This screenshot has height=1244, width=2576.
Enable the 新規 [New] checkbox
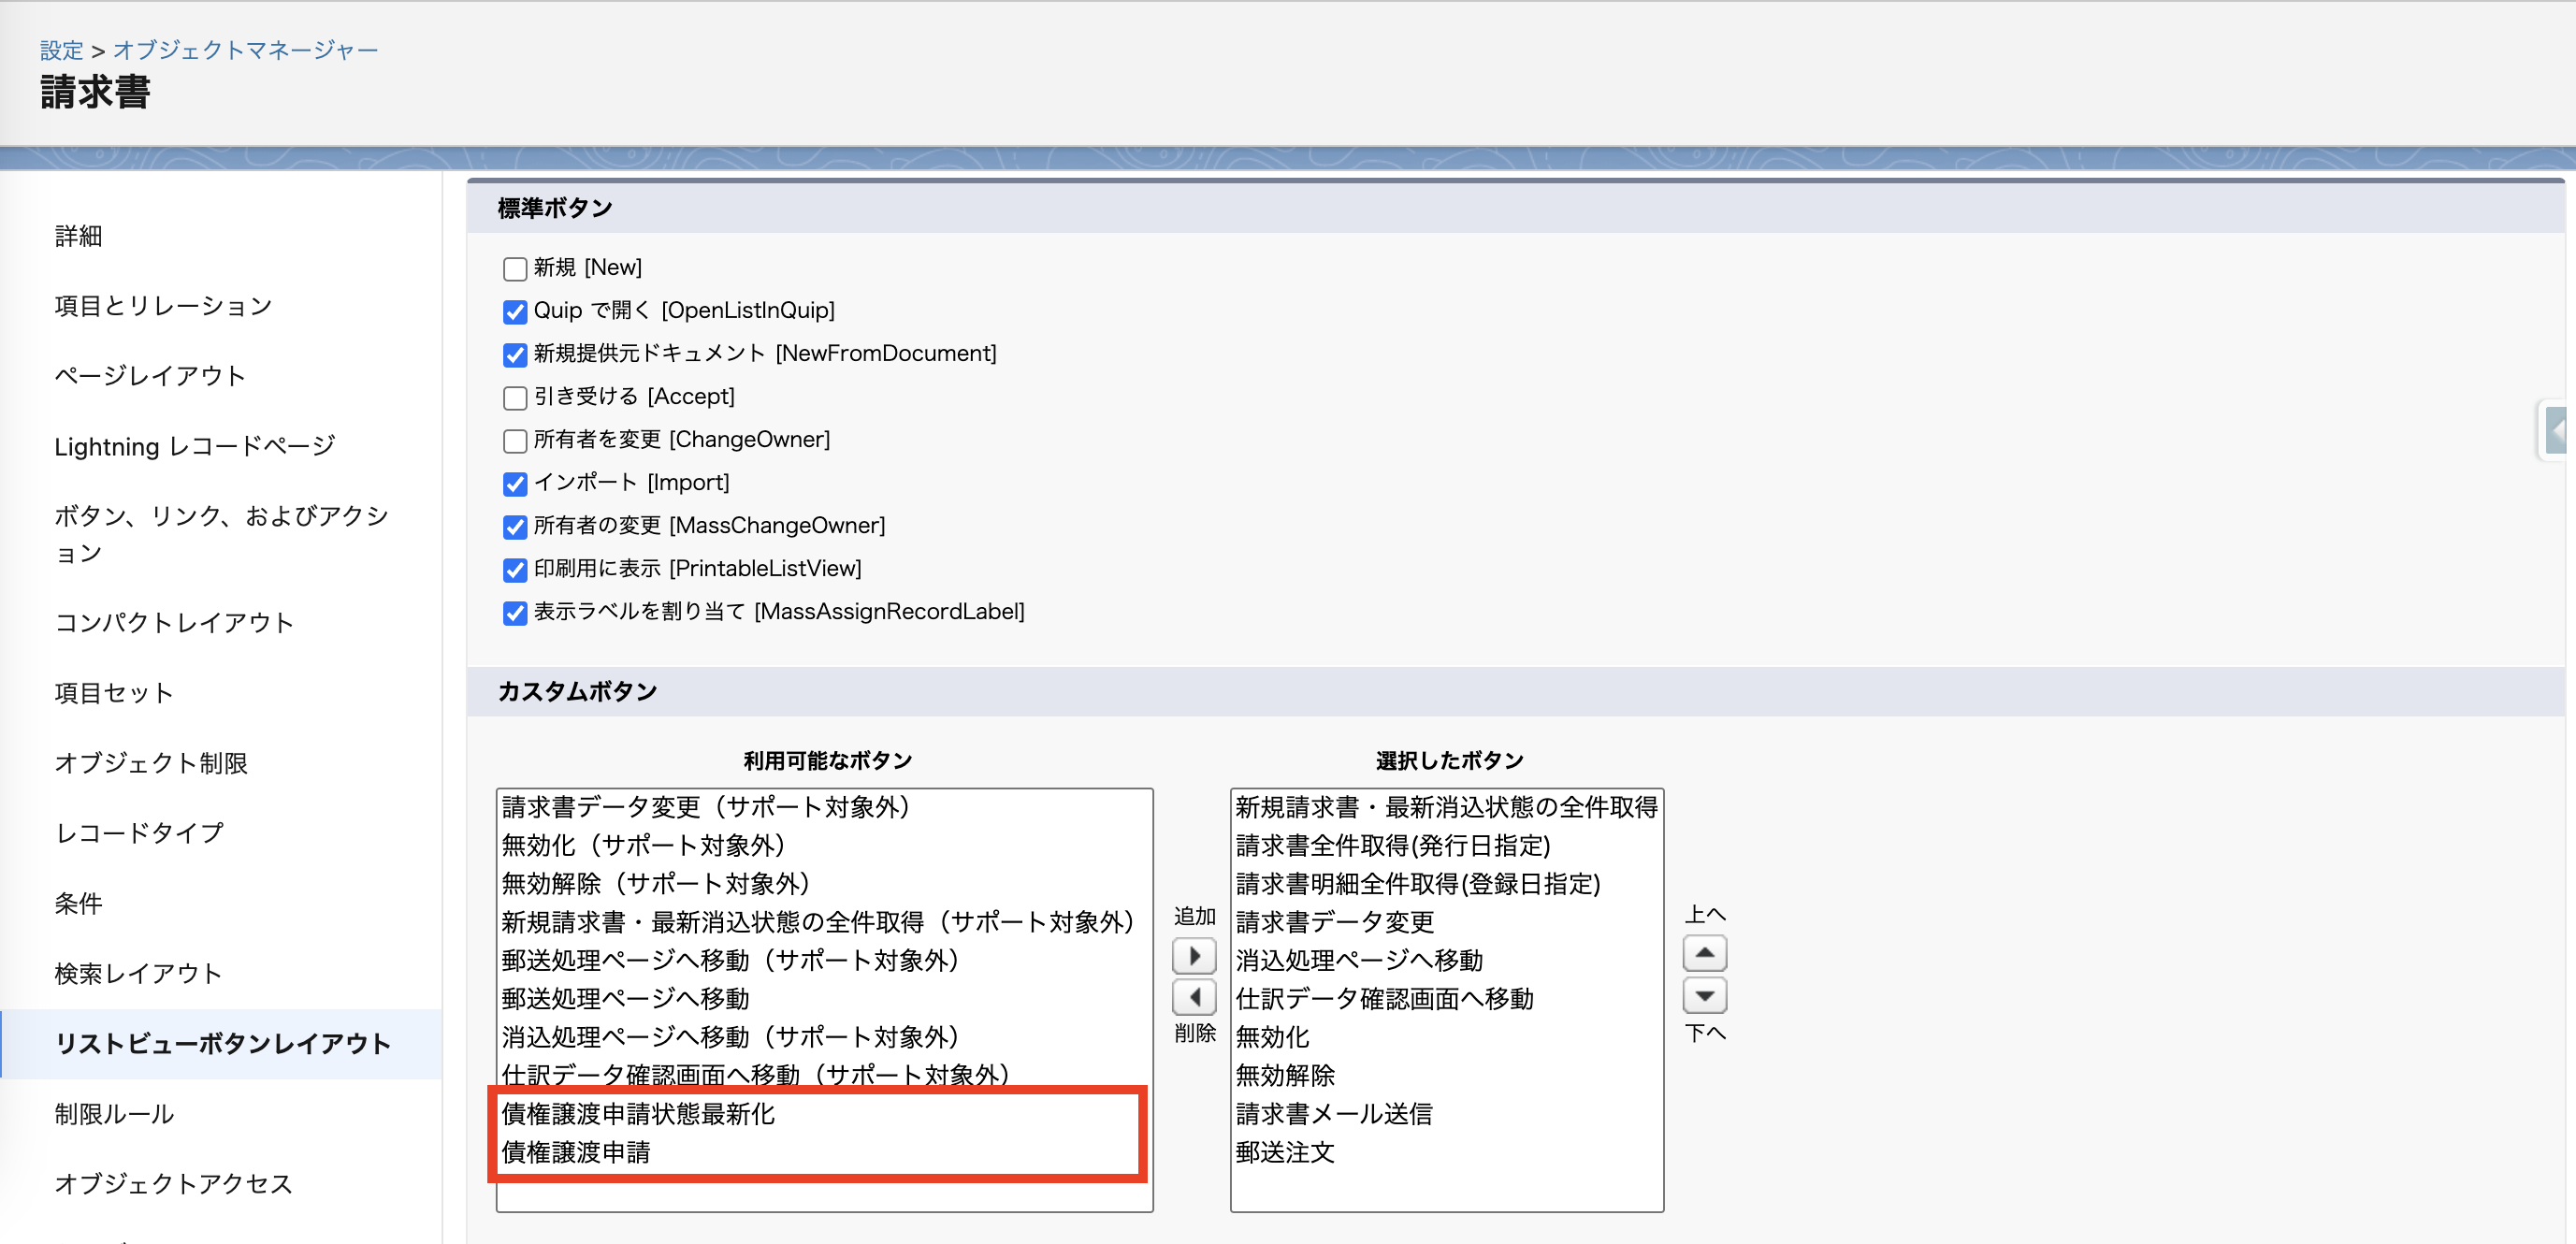(x=514, y=268)
